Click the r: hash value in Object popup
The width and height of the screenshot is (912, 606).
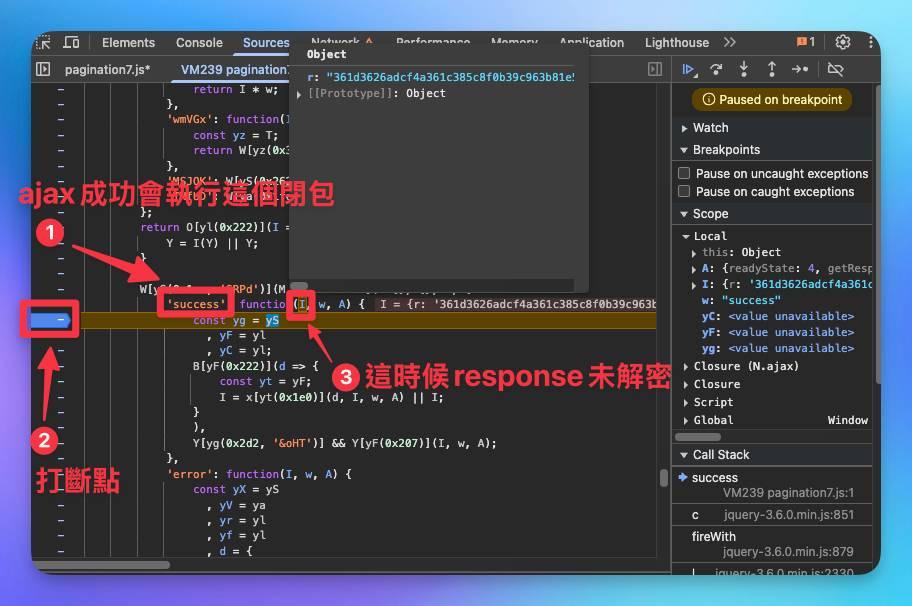450,77
